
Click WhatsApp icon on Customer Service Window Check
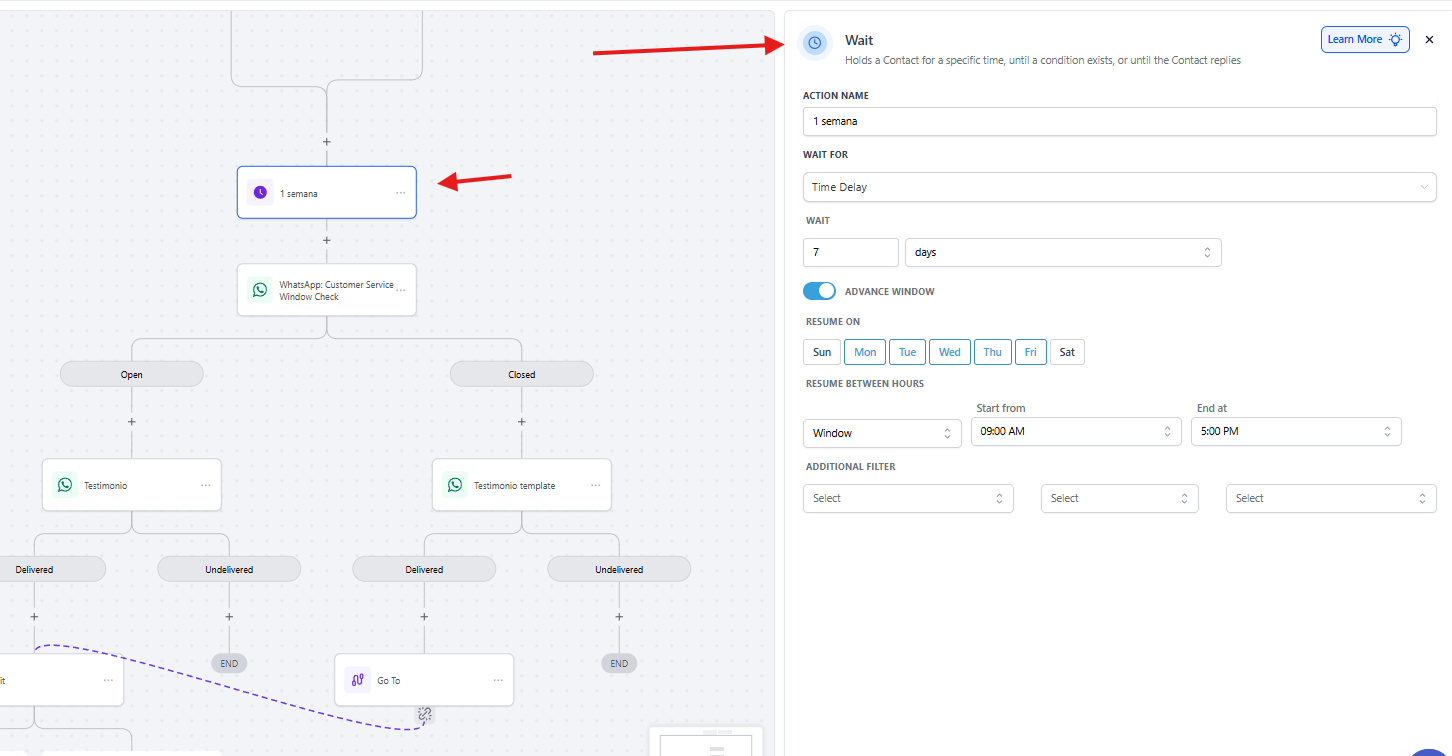tap(260, 290)
